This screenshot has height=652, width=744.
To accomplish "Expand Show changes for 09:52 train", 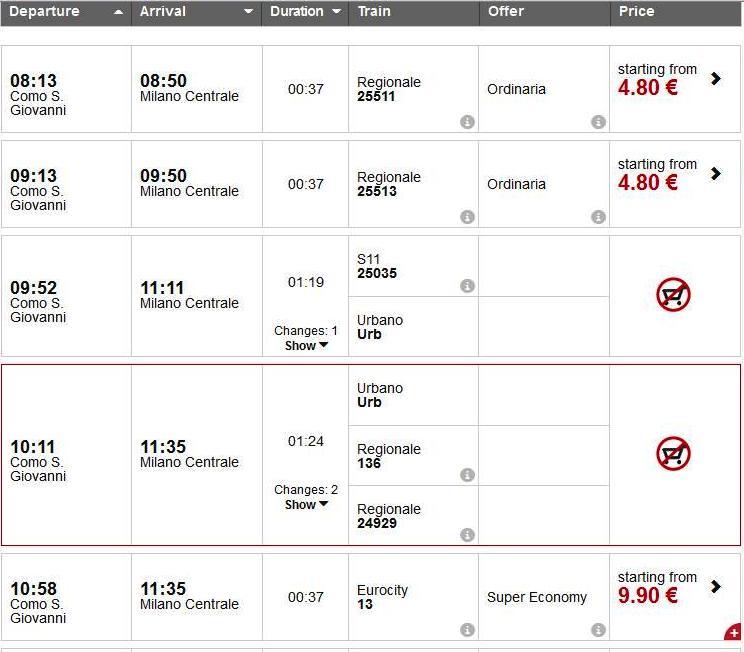I will [x=306, y=345].
